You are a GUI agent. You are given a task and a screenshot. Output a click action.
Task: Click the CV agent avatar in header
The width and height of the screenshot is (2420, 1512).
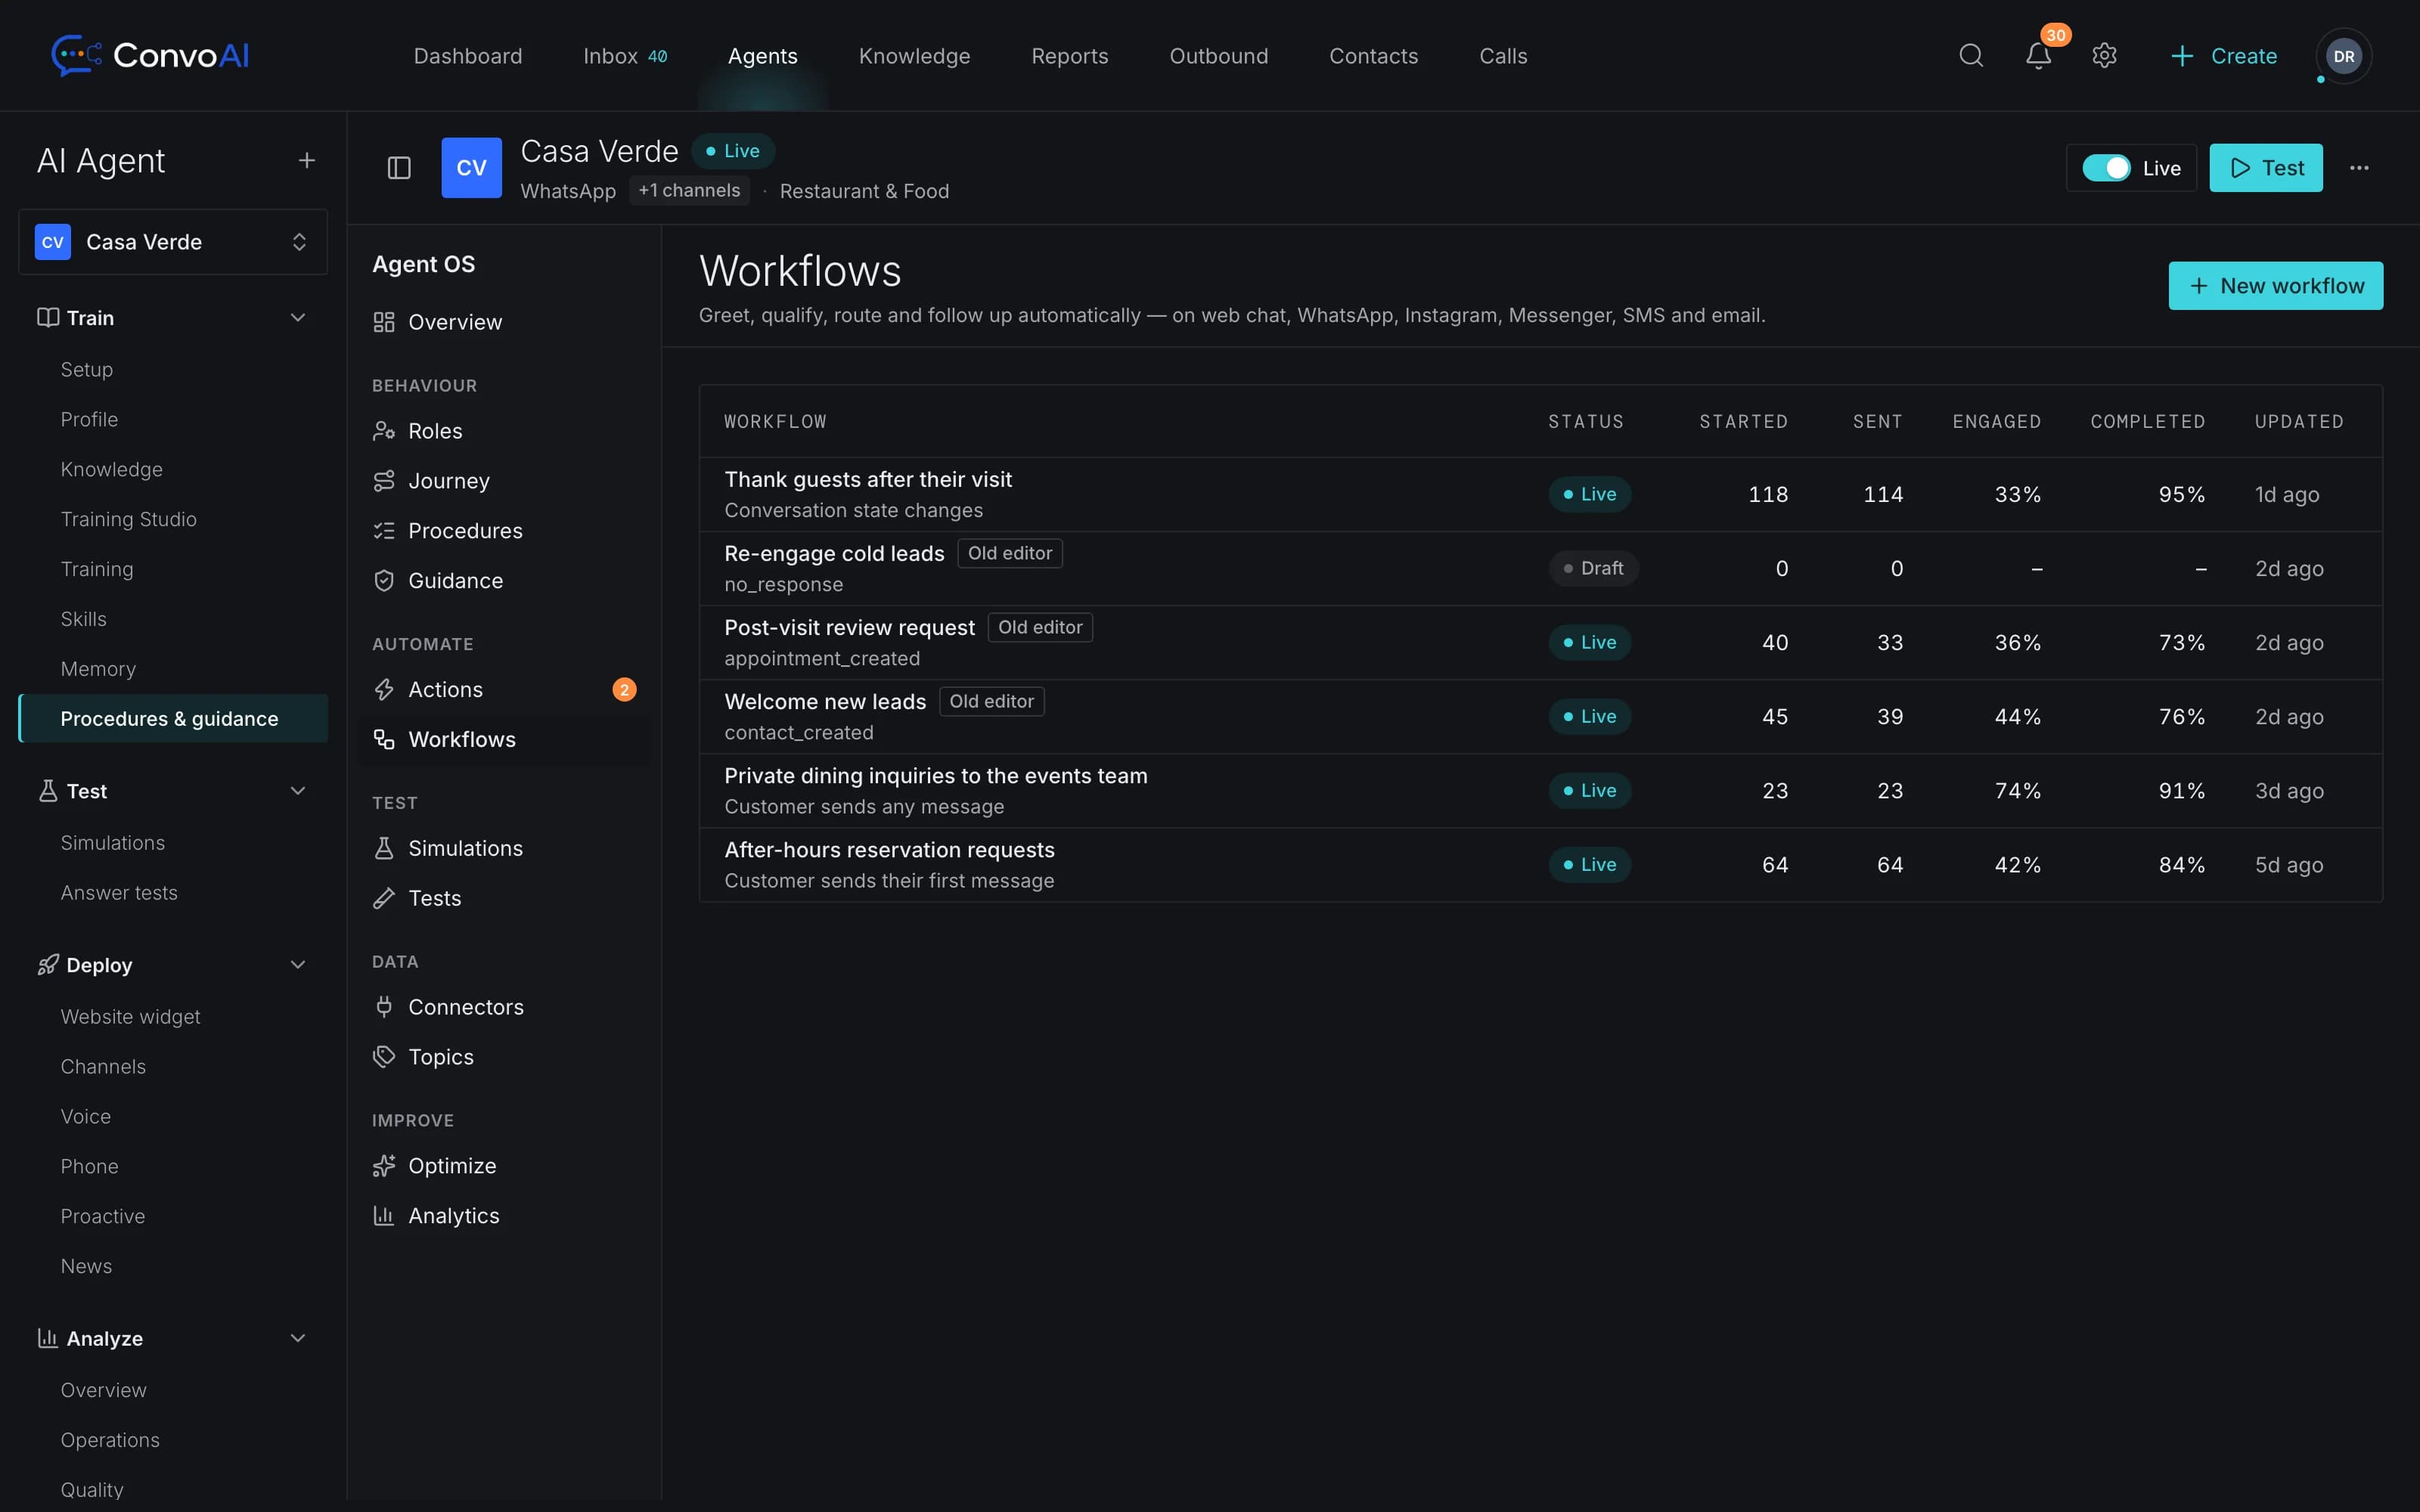[471, 167]
